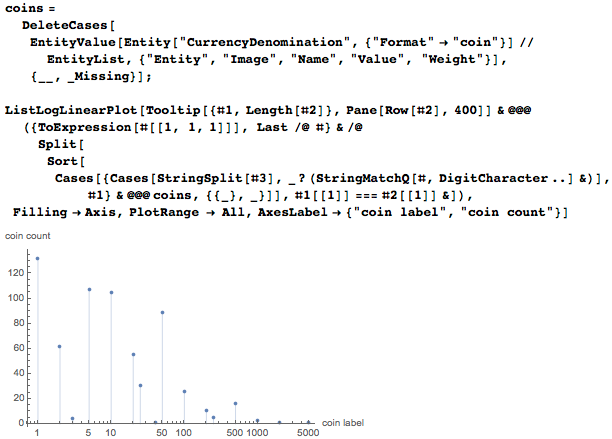Click the Last function in code
The image size is (612, 439).
pyautogui.click(x=272, y=127)
